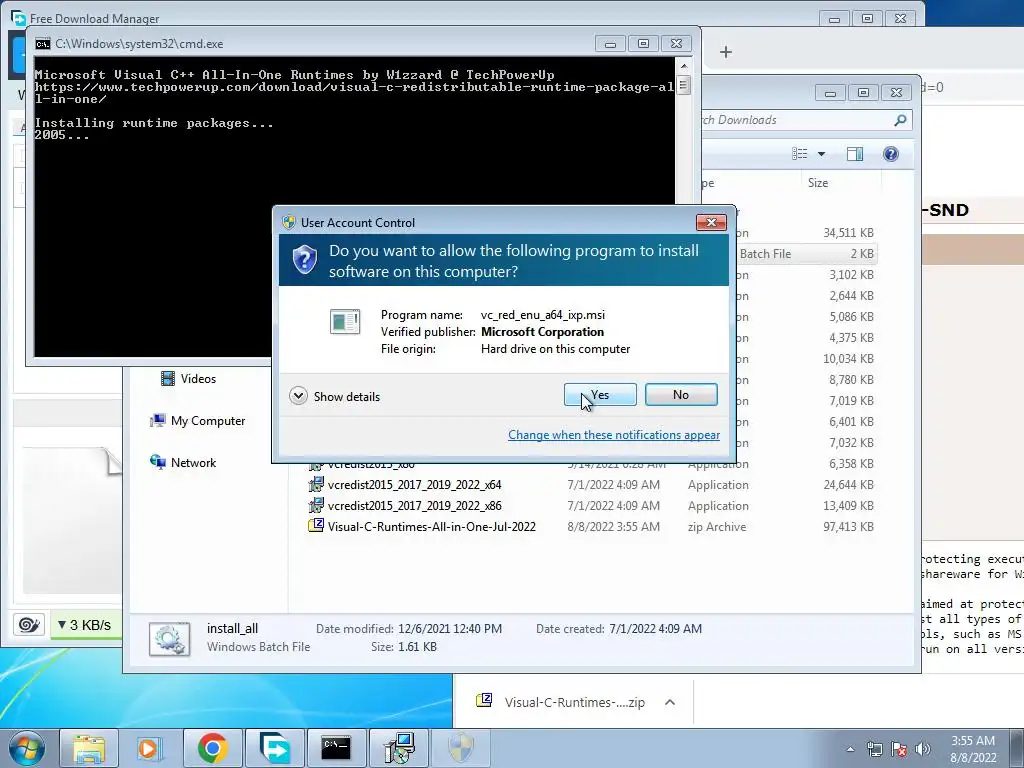Viewport: 1024px width, 768px height.
Task: Open Explorer help question mark icon
Action: point(891,153)
